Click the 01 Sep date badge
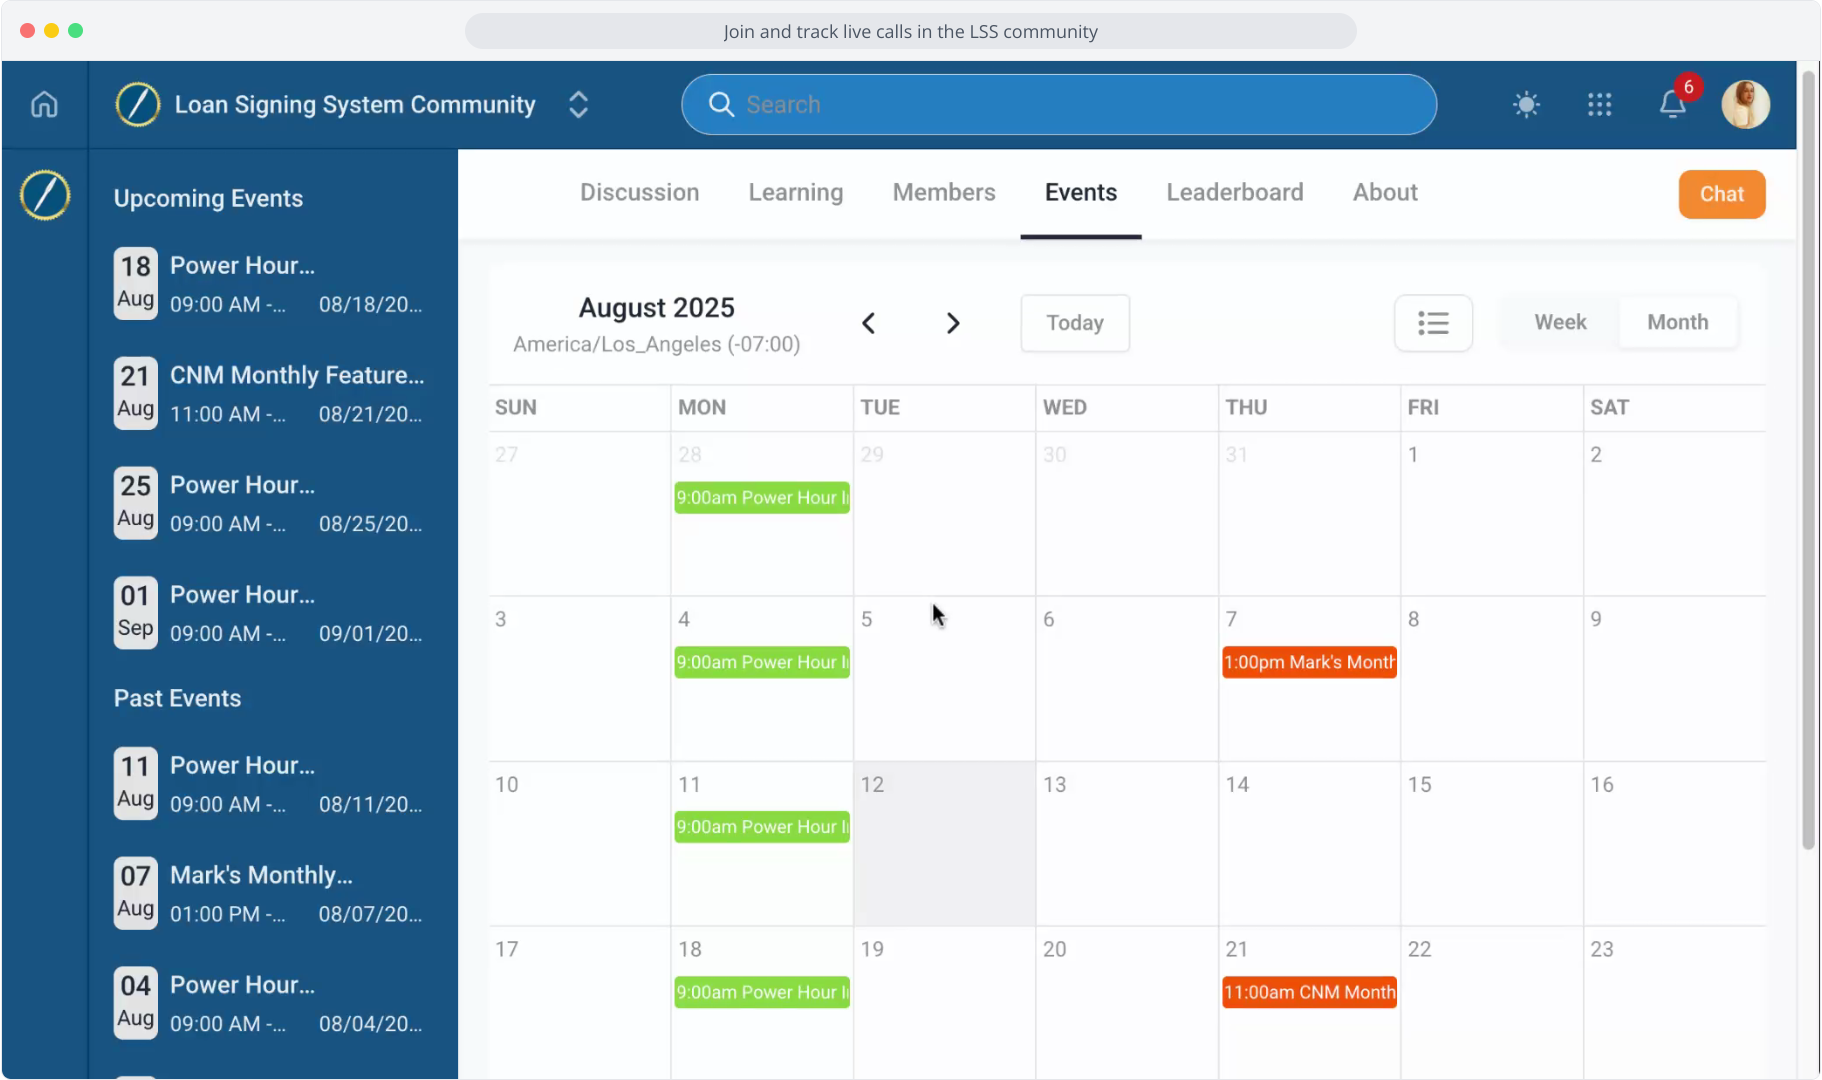Screen dimensions: 1822x1080 [x=135, y=613]
